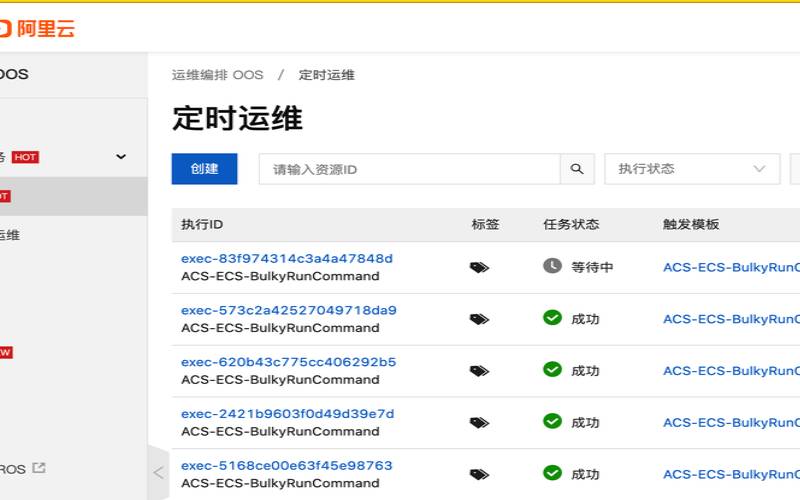Click success checkmark for exec-2421b9603f0d49d39e7d

552,421
